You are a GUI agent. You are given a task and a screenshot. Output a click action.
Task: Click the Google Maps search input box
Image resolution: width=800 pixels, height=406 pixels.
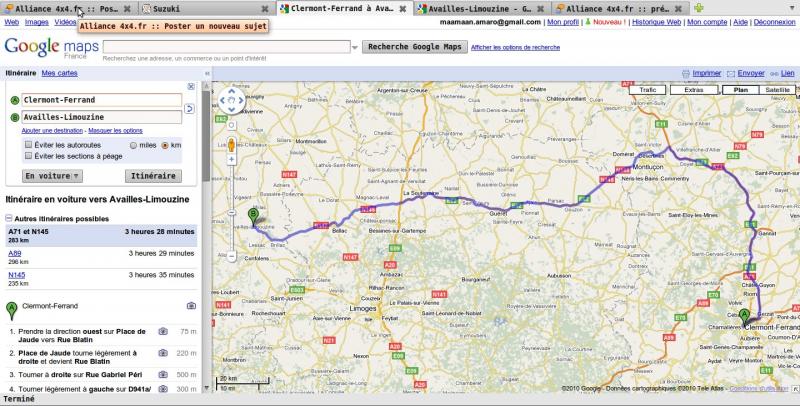pos(227,47)
